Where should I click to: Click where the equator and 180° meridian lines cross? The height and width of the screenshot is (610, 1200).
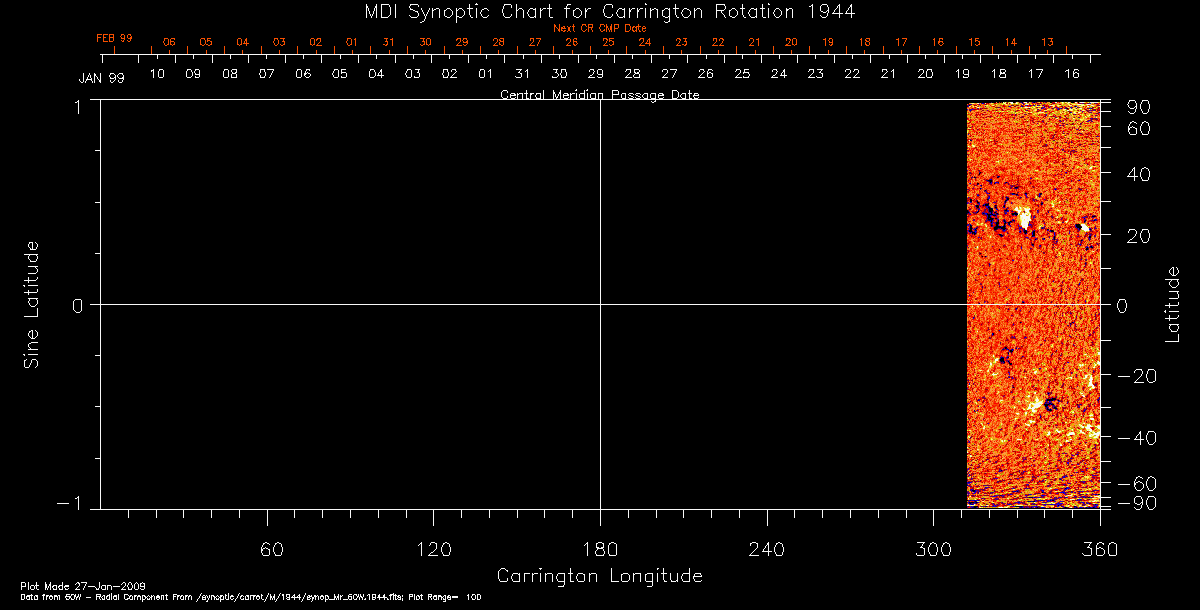click(x=600, y=304)
